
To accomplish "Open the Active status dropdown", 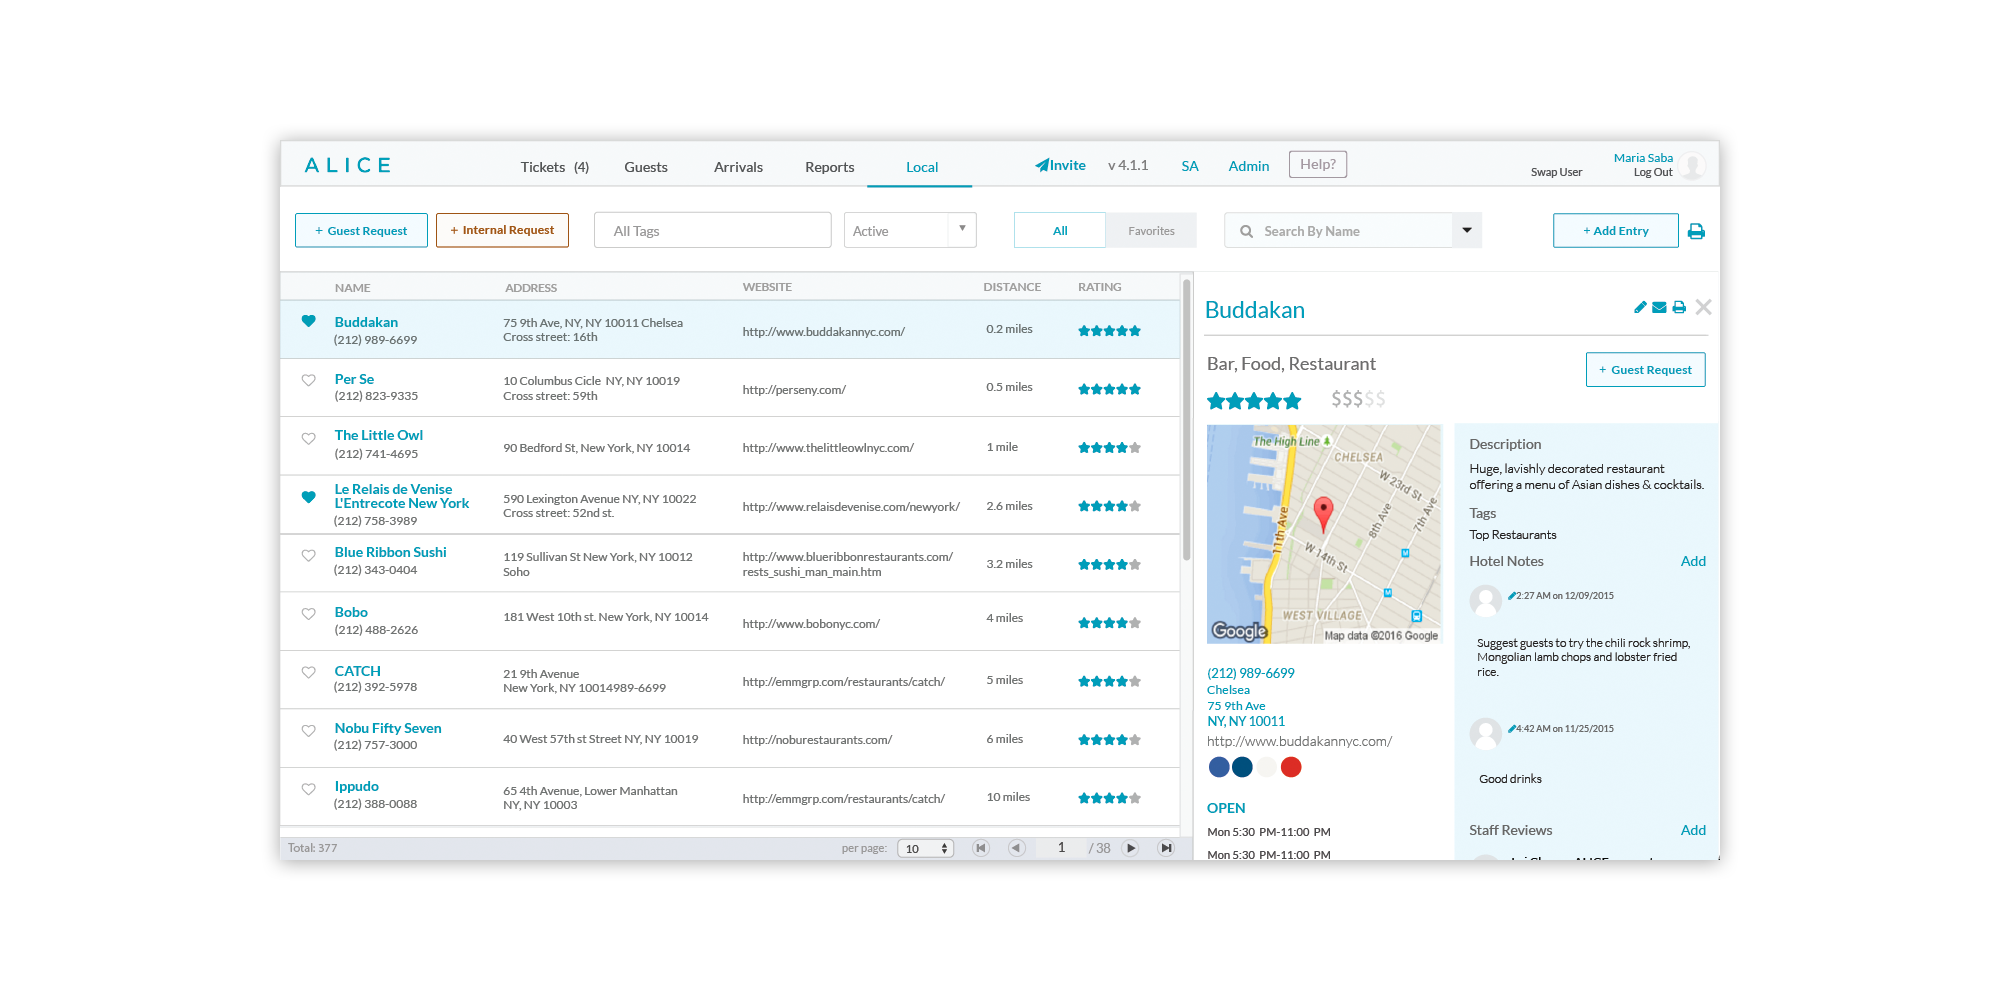I will click(961, 230).
